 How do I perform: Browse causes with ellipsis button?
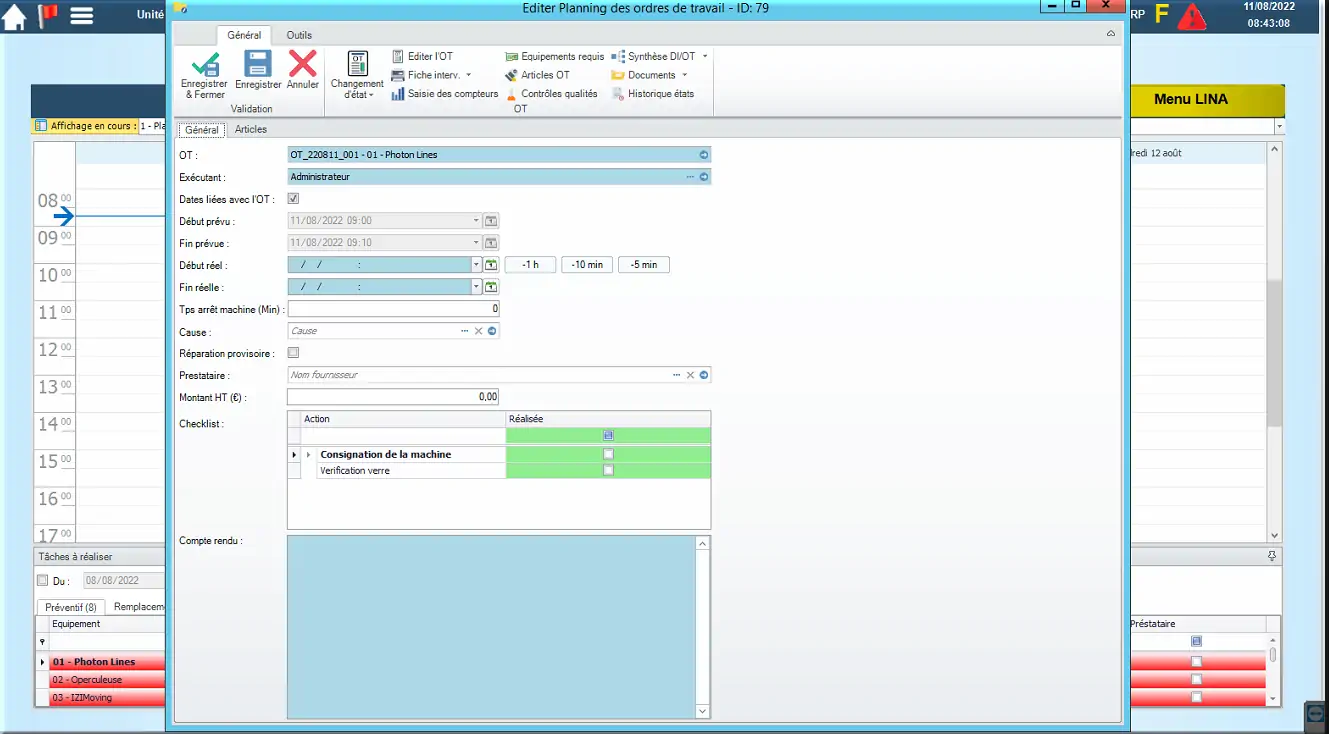click(465, 331)
